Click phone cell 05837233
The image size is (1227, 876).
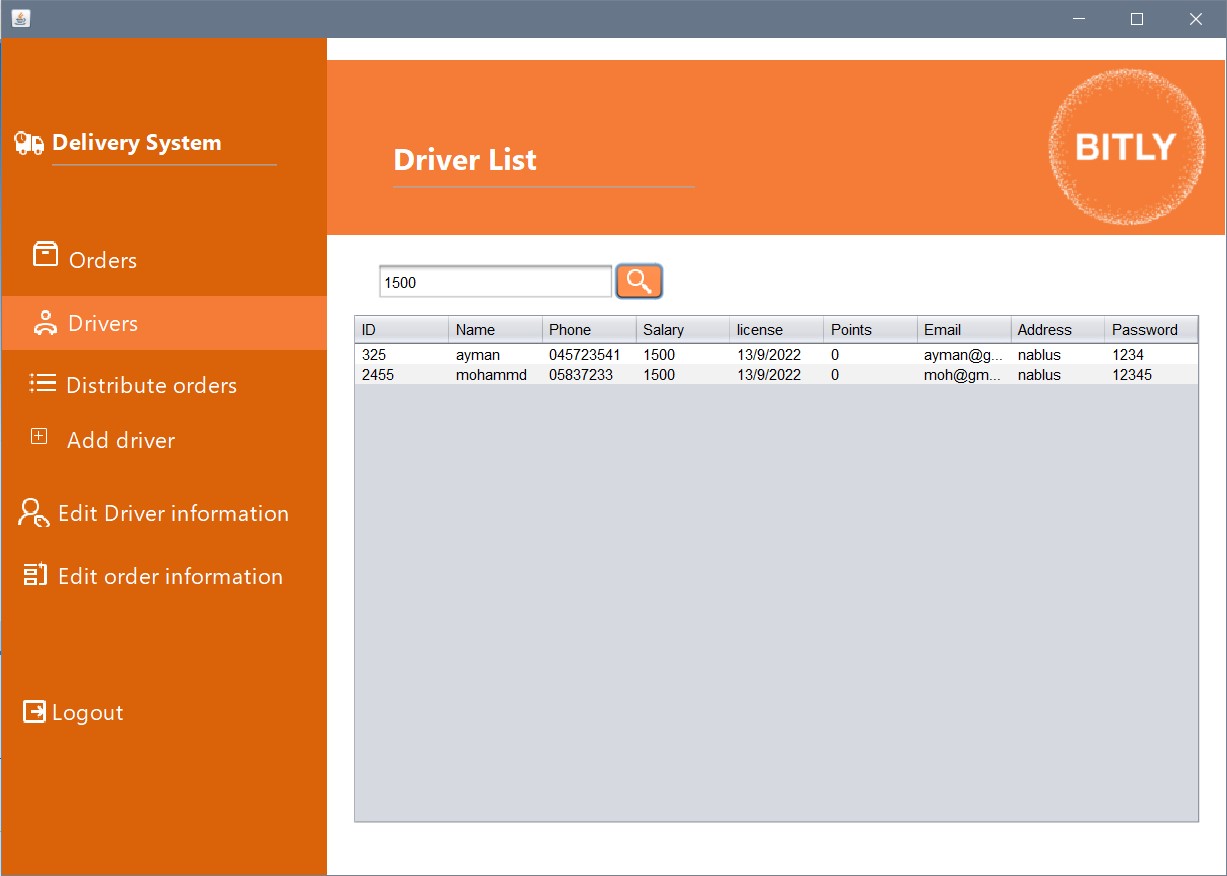point(590,375)
